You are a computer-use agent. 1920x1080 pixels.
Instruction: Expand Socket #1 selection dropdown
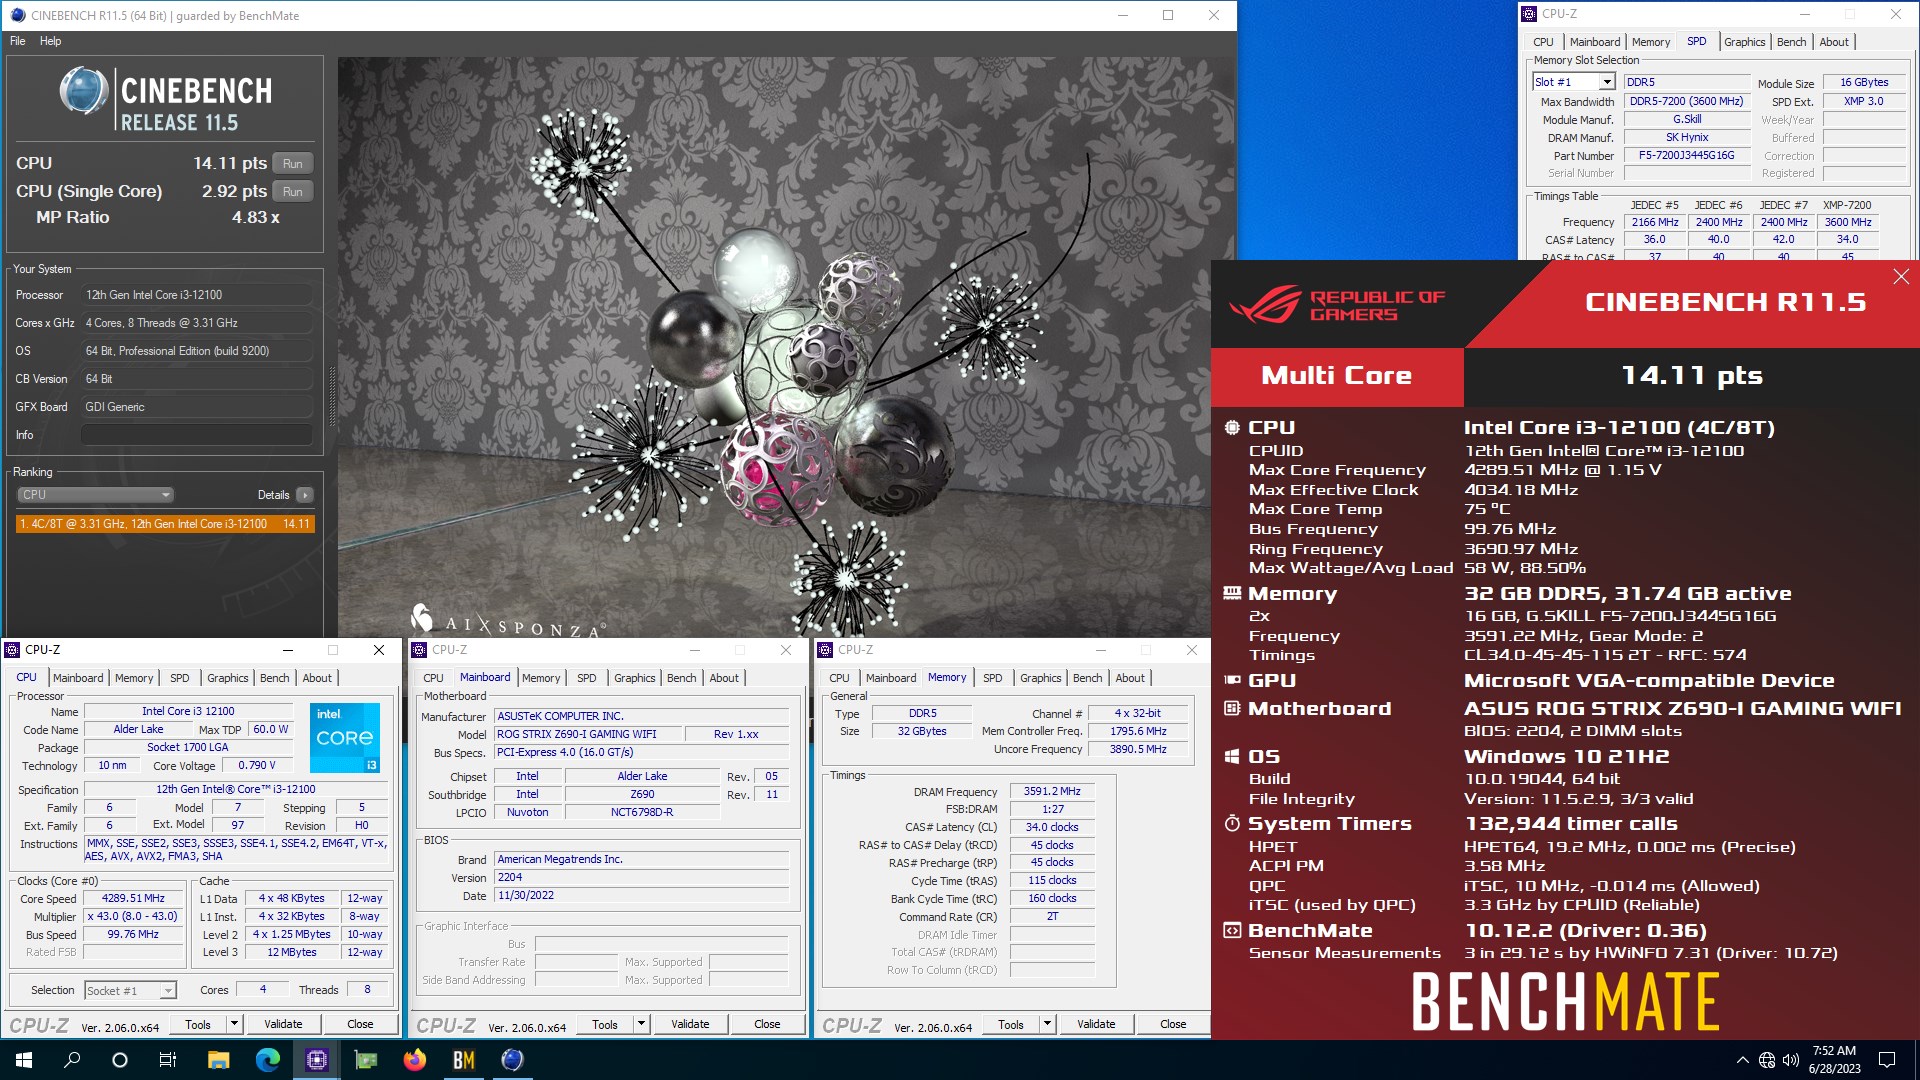pyautogui.click(x=168, y=991)
